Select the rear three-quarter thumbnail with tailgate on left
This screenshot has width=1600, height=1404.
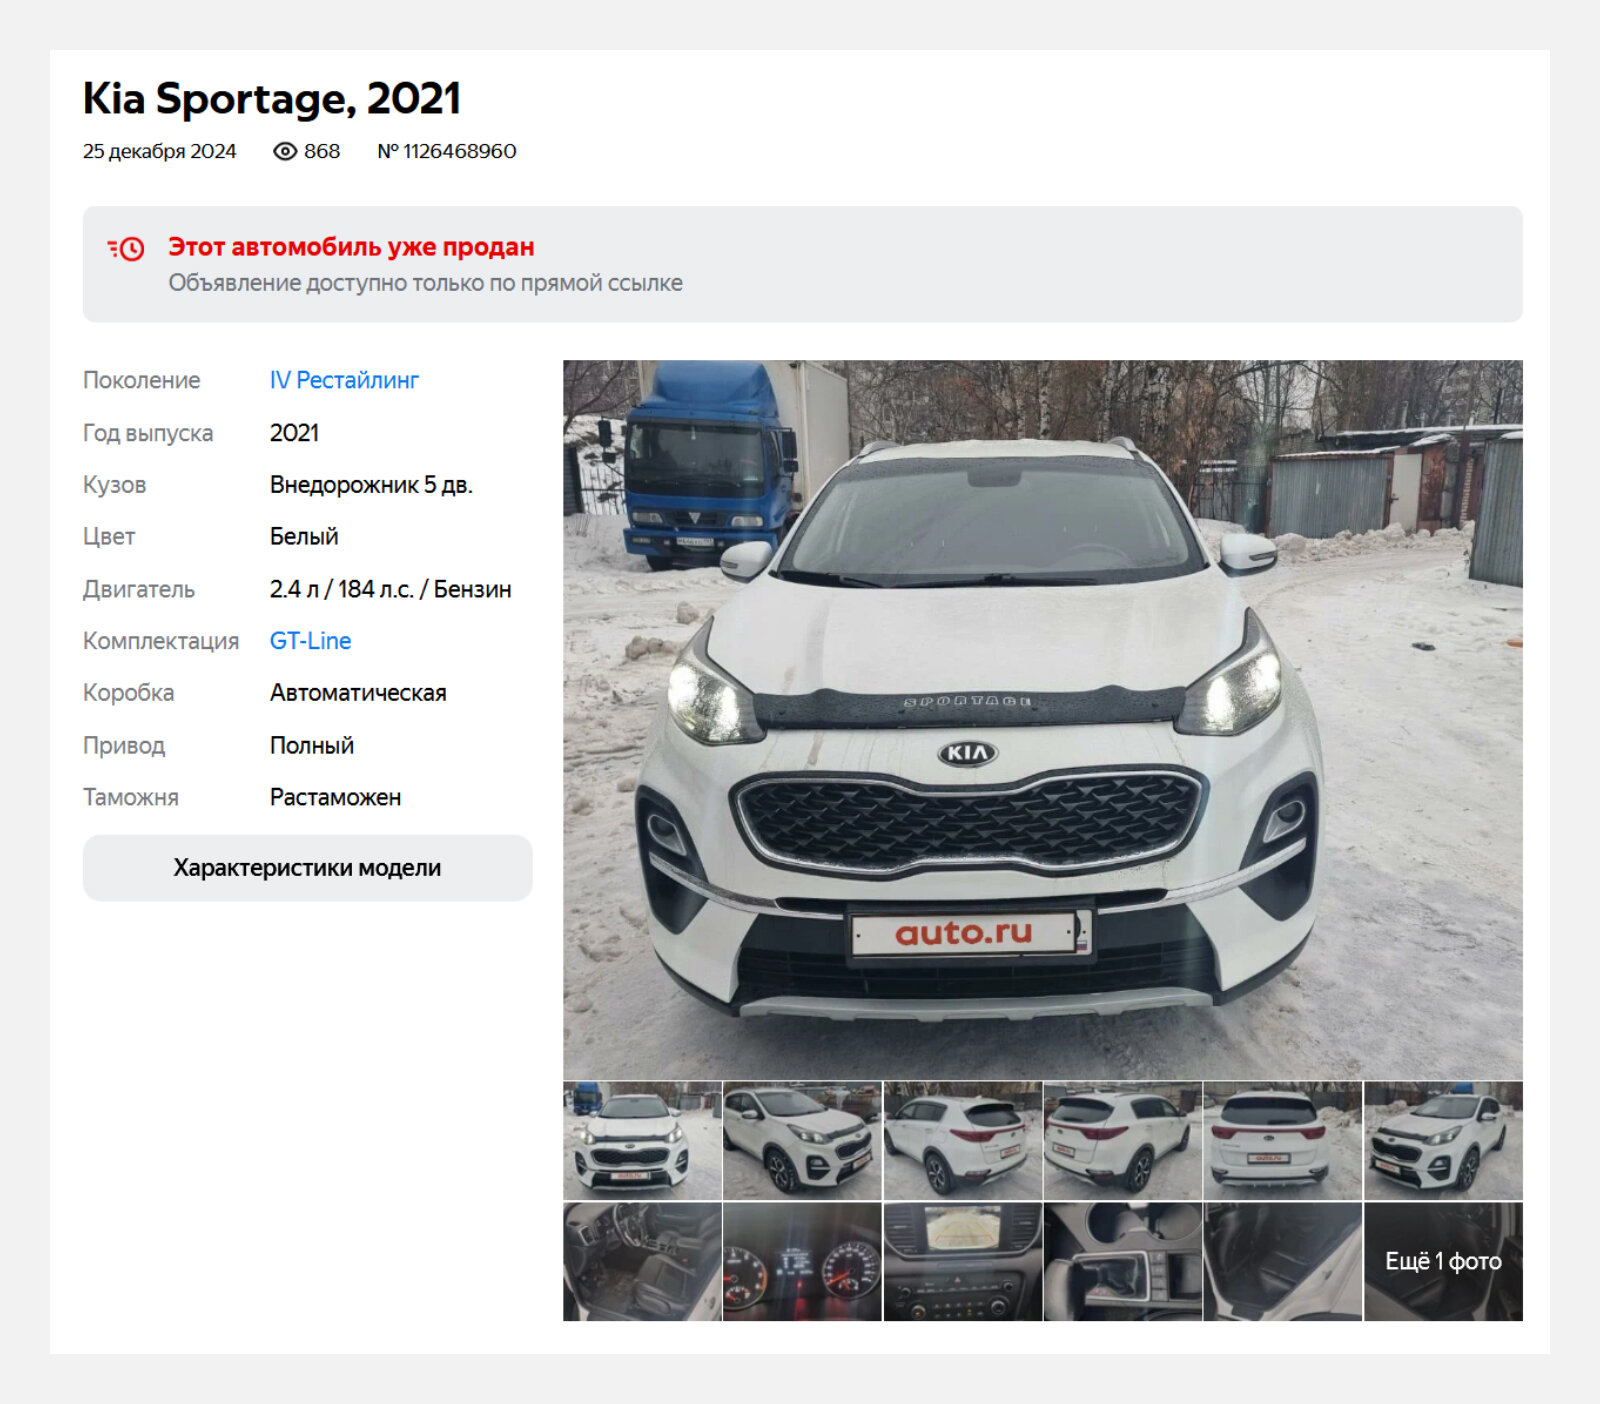[1123, 1141]
